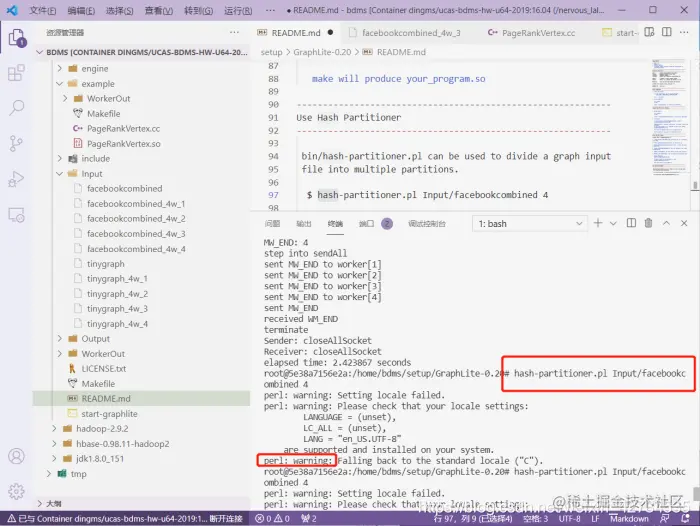Viewport: 700px width, 526px height.
Task: Create a new terminal with plus icon
Action: pos(598,223)
